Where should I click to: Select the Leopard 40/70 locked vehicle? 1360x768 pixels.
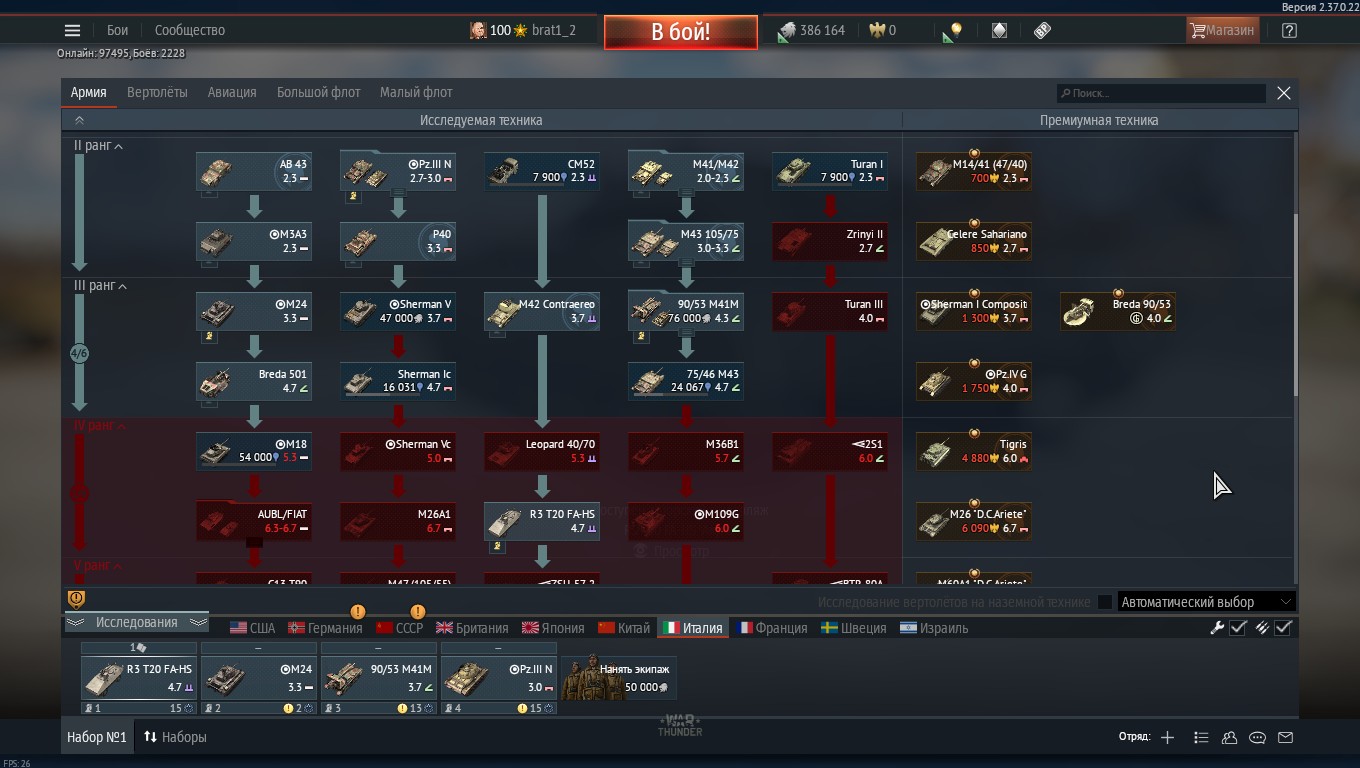point(542,451)
